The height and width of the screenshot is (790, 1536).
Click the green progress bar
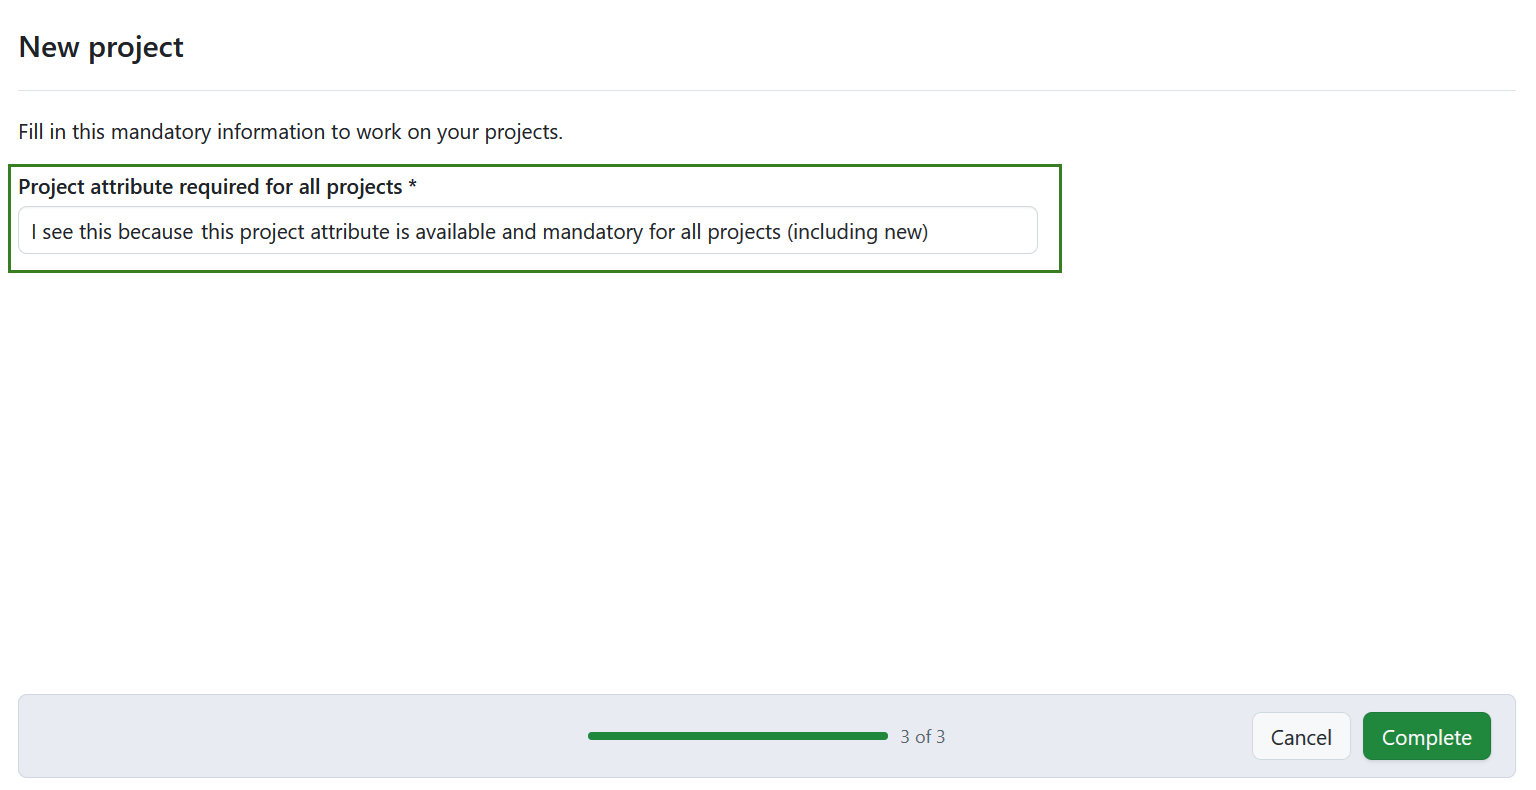point(737,735)
